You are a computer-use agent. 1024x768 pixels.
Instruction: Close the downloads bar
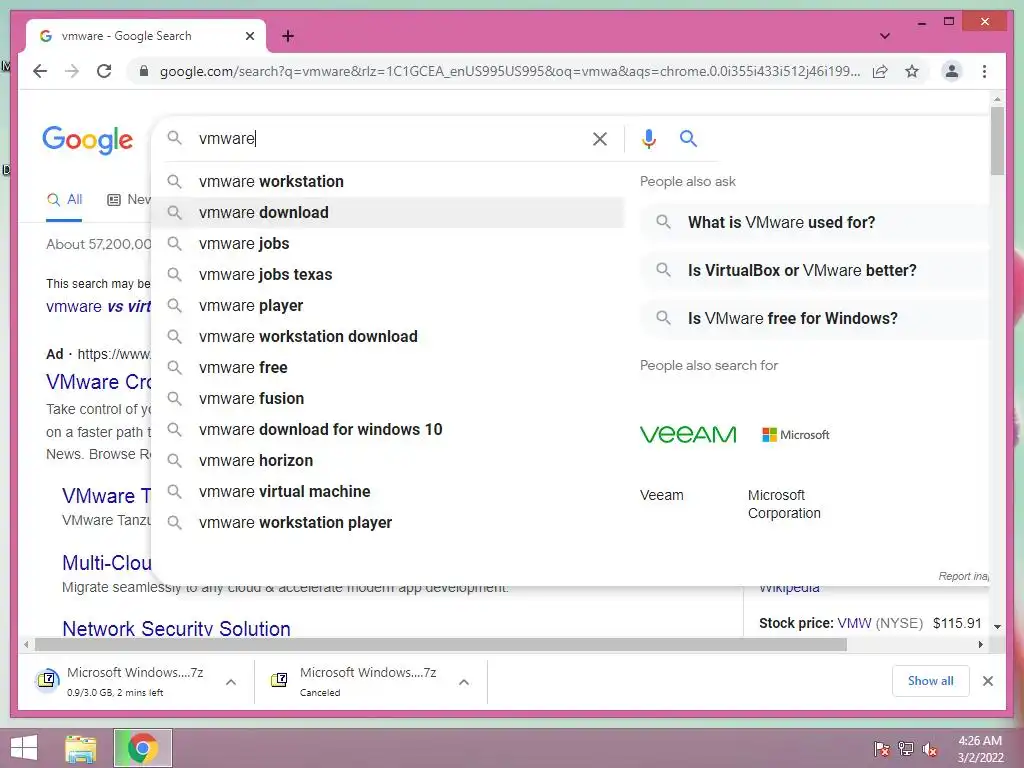point(987,681)
